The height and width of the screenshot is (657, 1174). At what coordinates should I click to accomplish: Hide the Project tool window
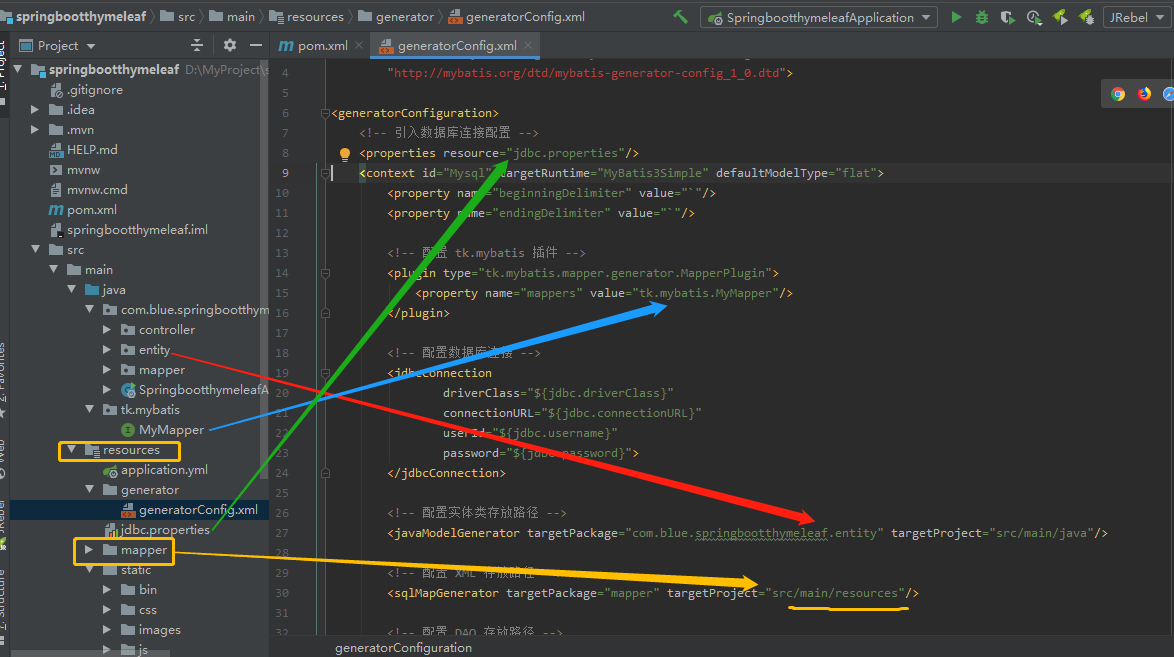click(x=256, y=46)
